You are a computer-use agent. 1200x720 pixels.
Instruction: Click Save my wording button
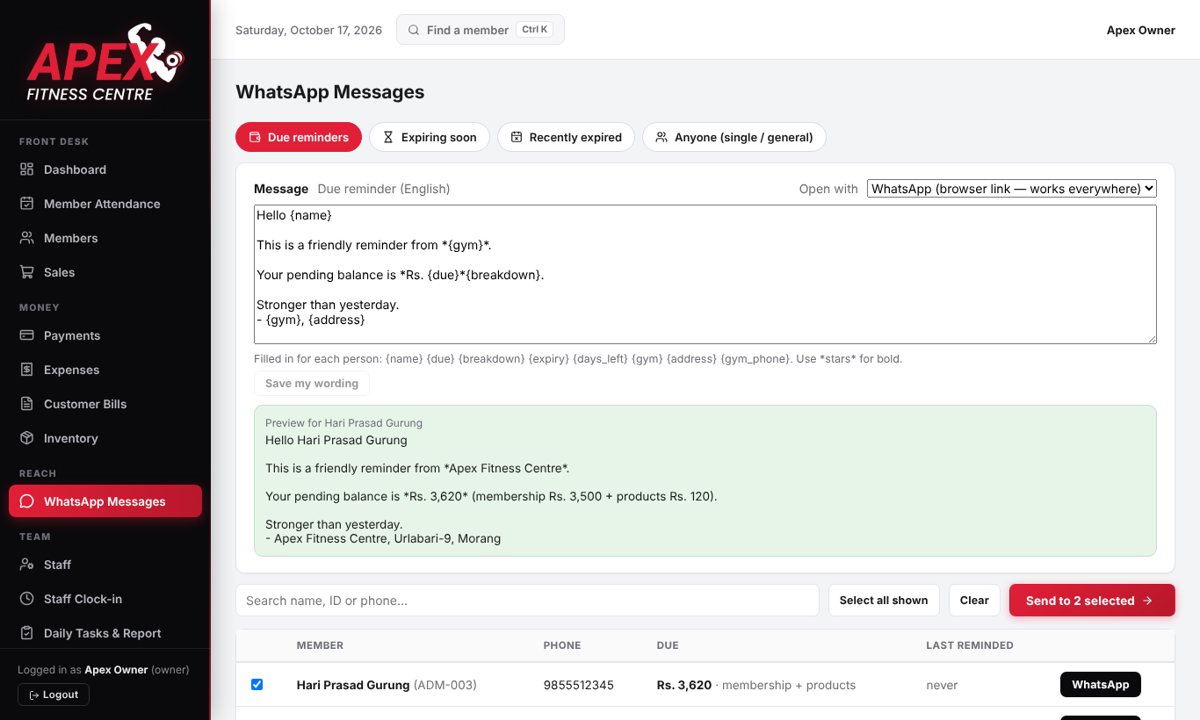point(312,384)
